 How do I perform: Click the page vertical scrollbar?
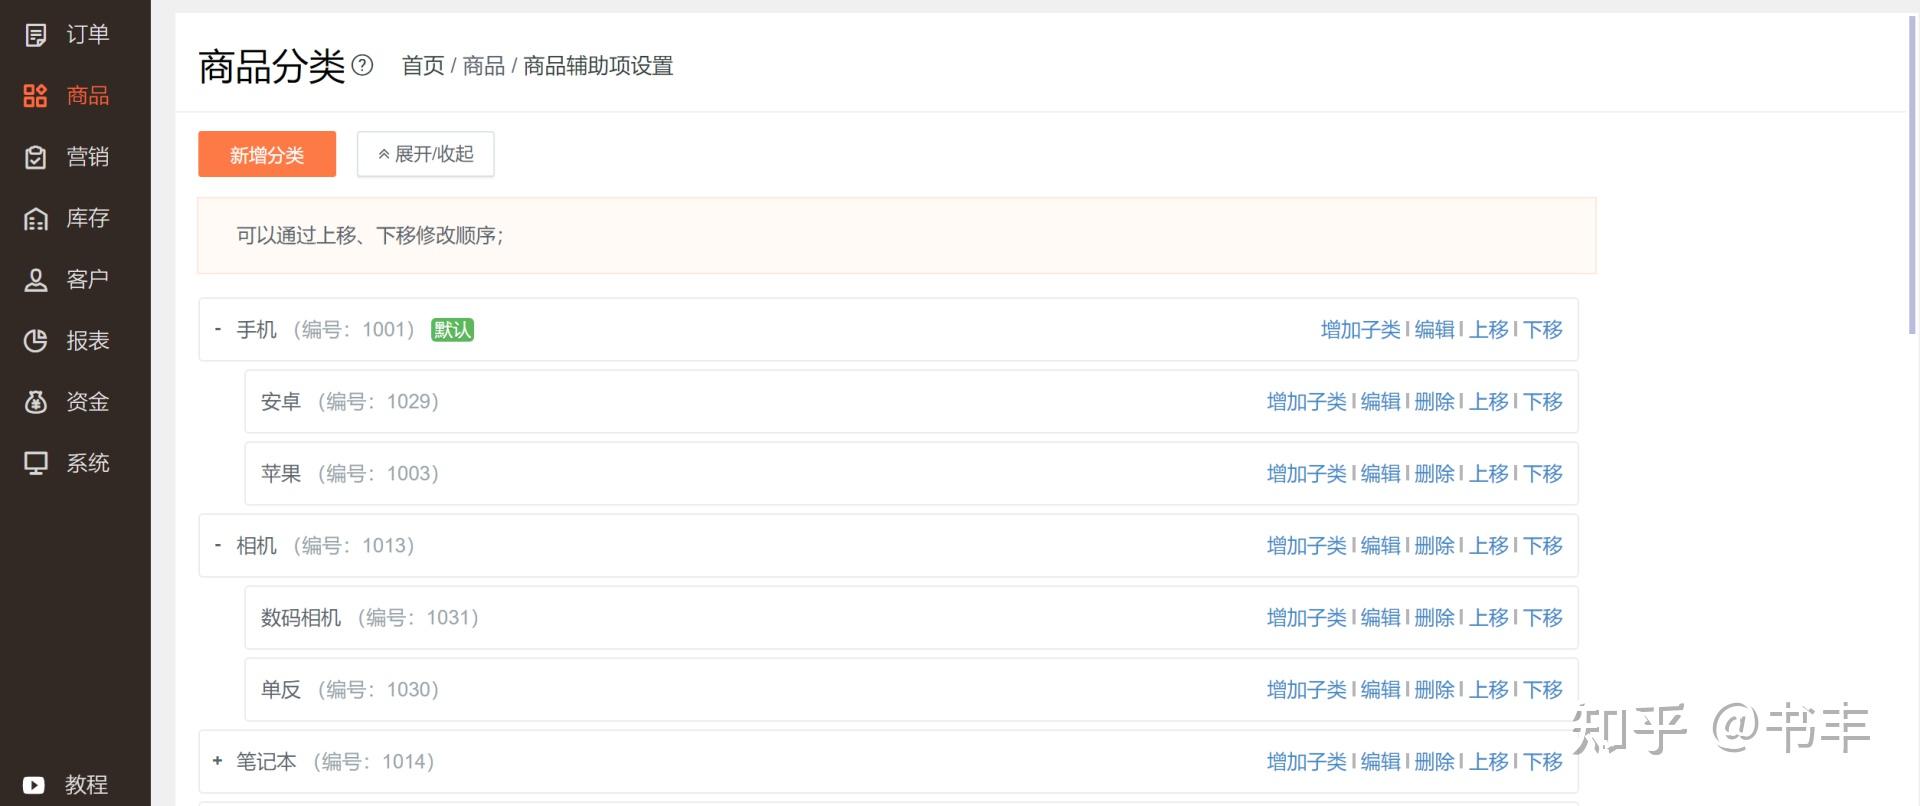[1913, 174]
